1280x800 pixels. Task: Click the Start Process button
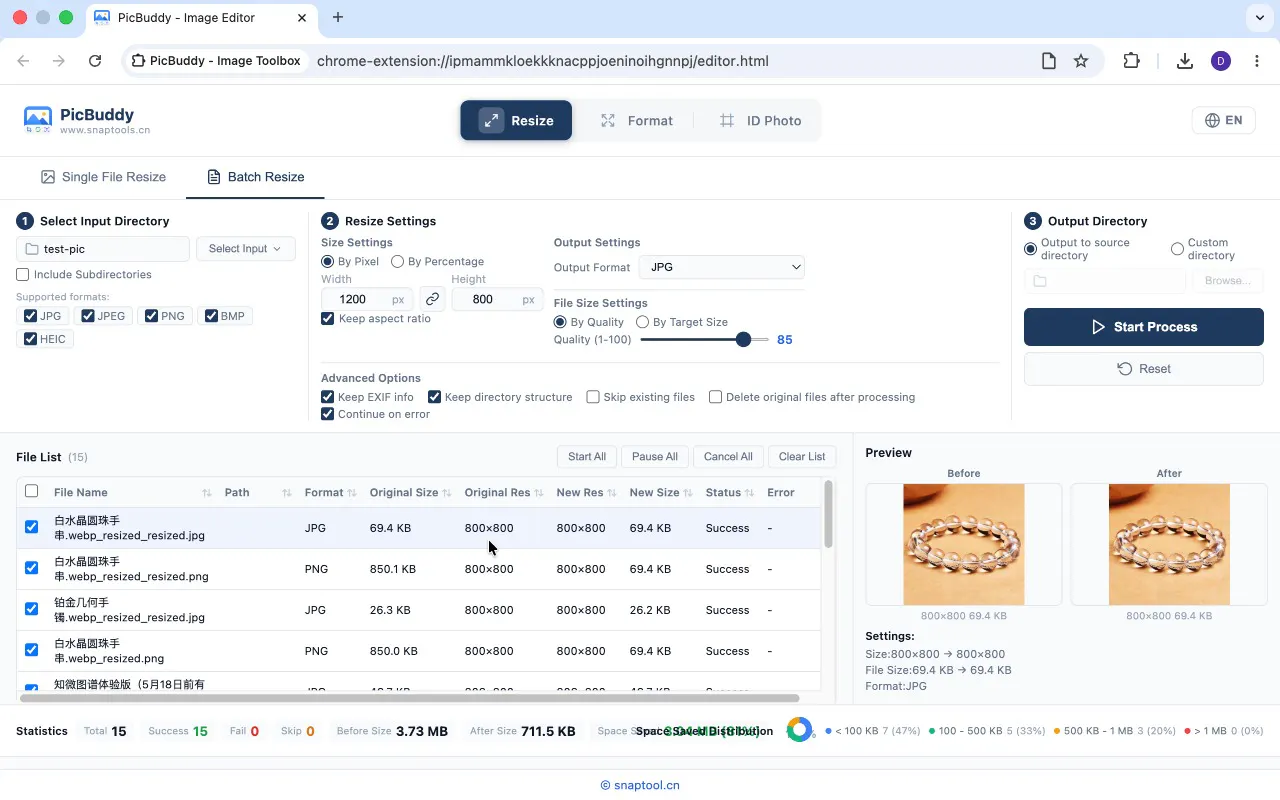point(1144,327)
